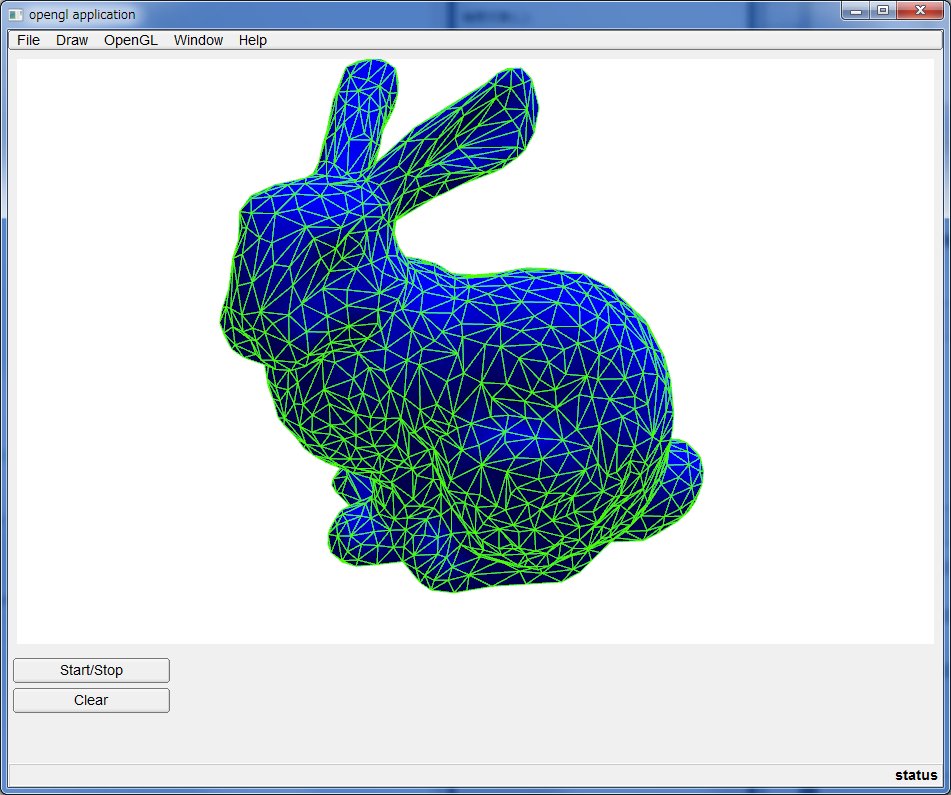Click the 'opengl application' window title
The image size is (951, 795).
(82, 15)
